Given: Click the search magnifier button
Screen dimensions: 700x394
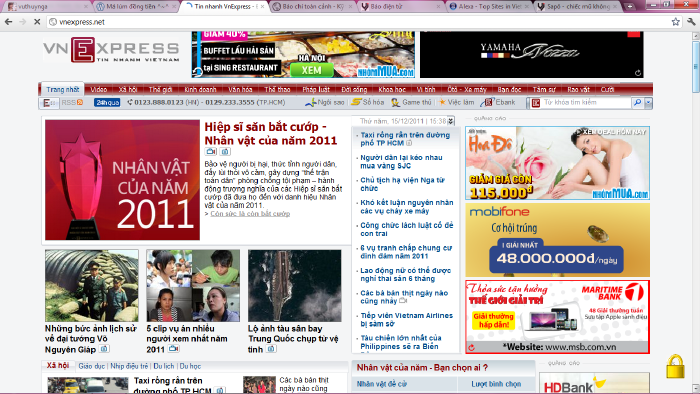Looking at the screenshot, I should click(x=638, y=103).
